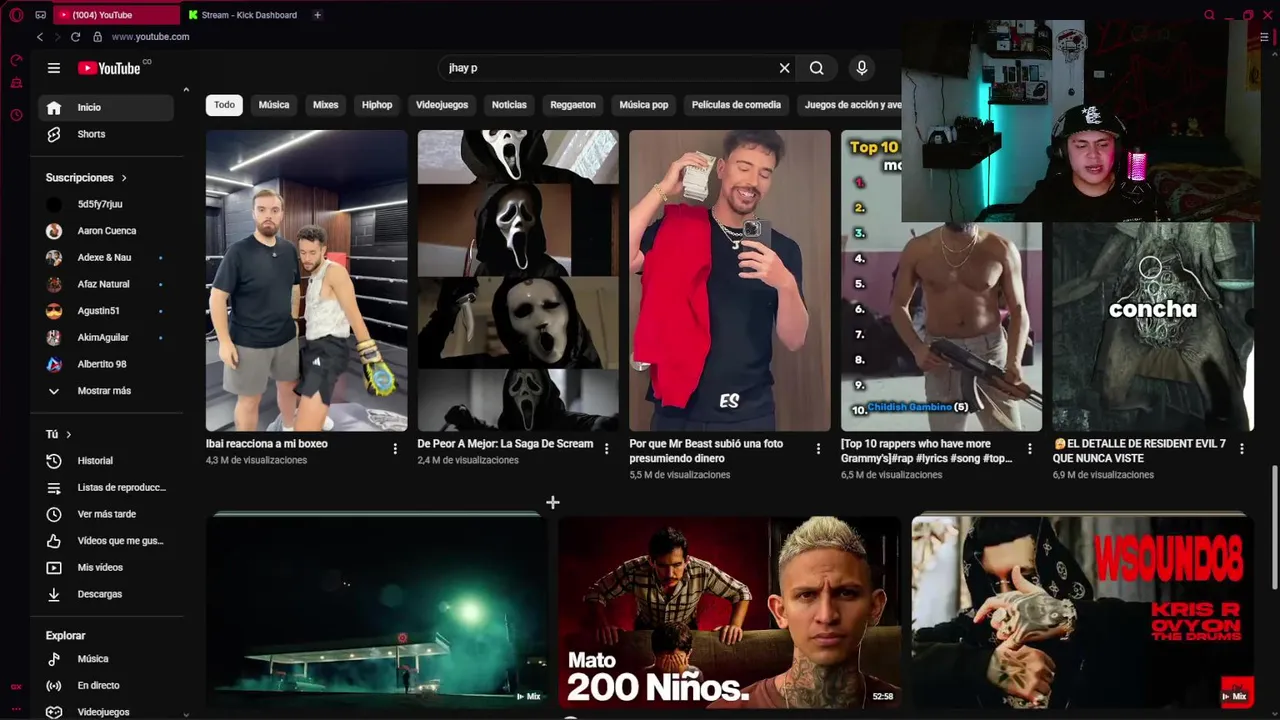
Task: Expand the Suscripciones section arrow
Action: coord(124,178)
